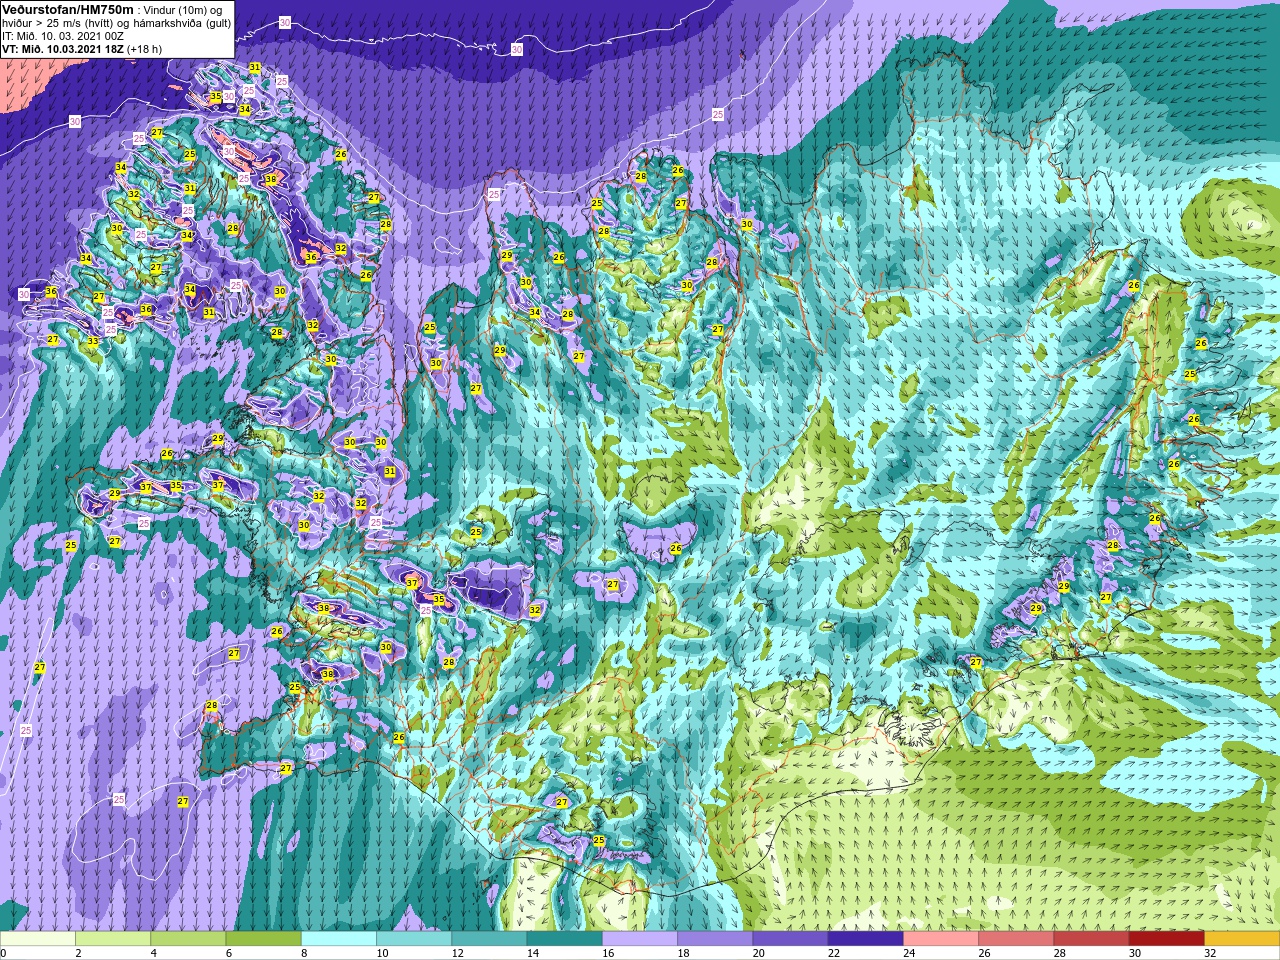Screen dimensions: 1280x960
Task: Click the lavender 16–18 m/s legend swatch
Action: pyautogui.click(x=640, y=939)
